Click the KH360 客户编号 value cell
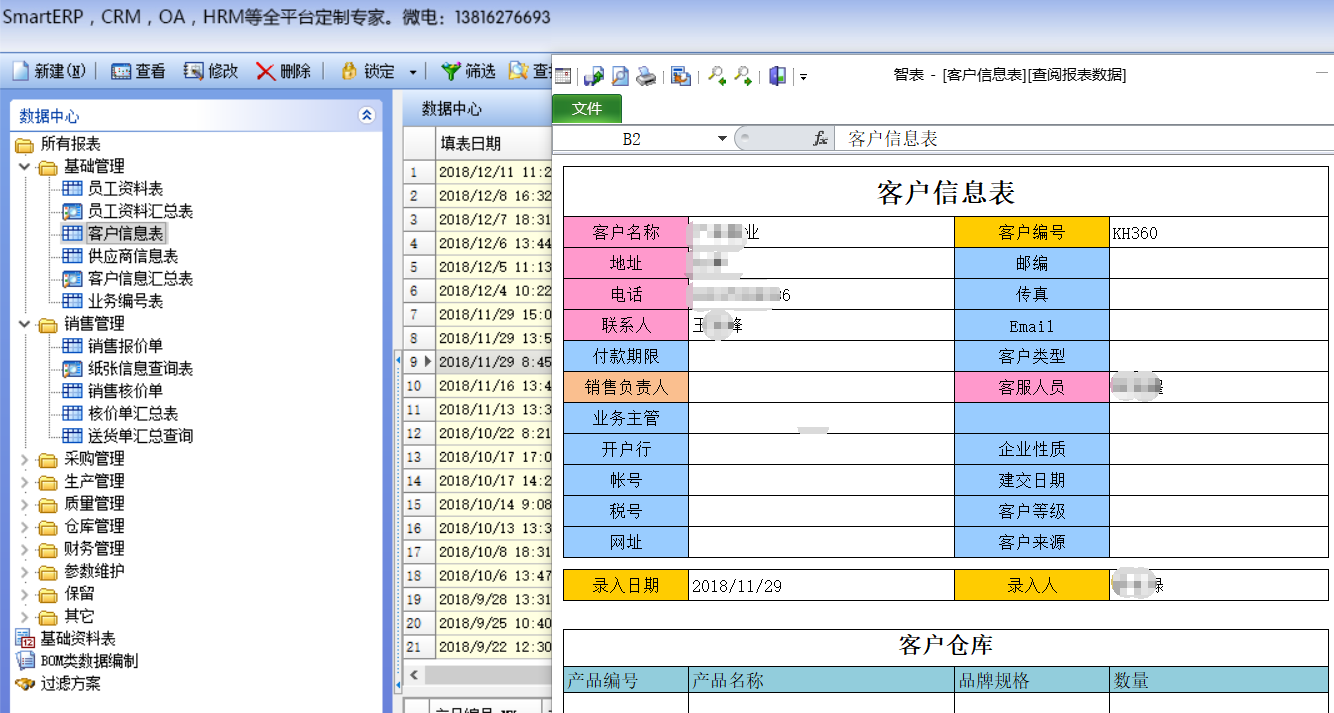The image size is (1334, 713). pos(1219,233)
